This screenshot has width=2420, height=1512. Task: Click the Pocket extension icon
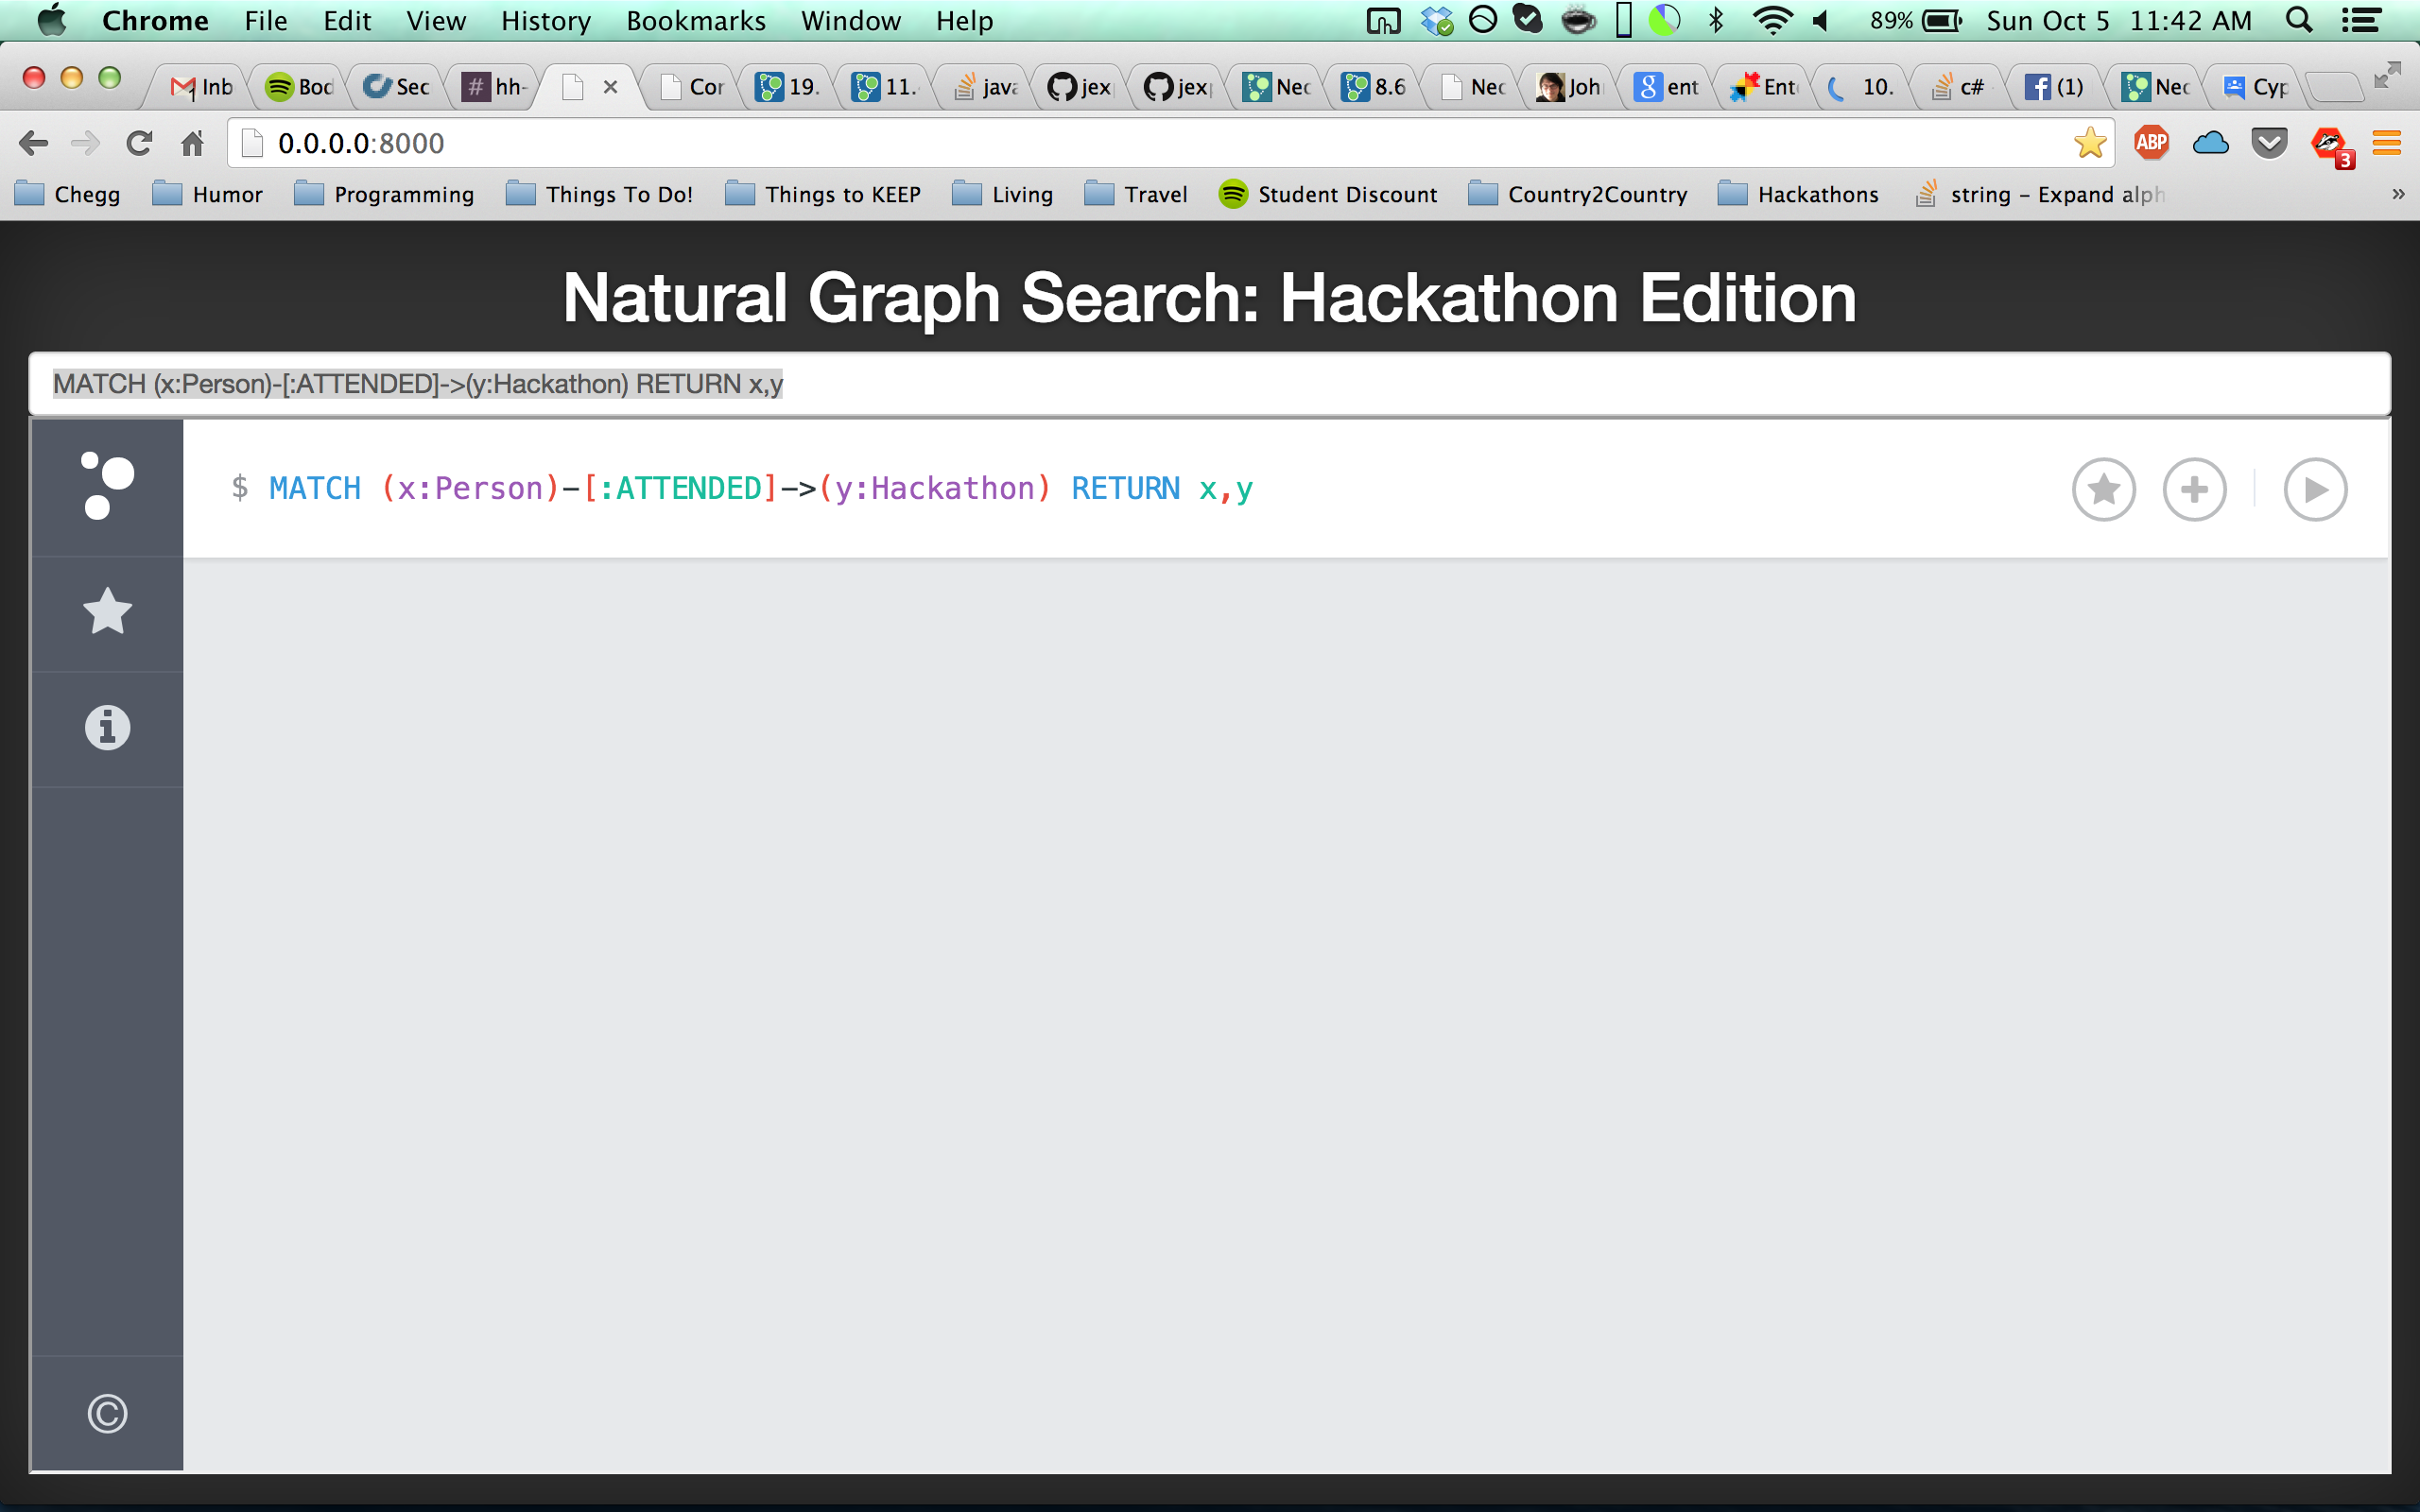tap(2269, 143)
